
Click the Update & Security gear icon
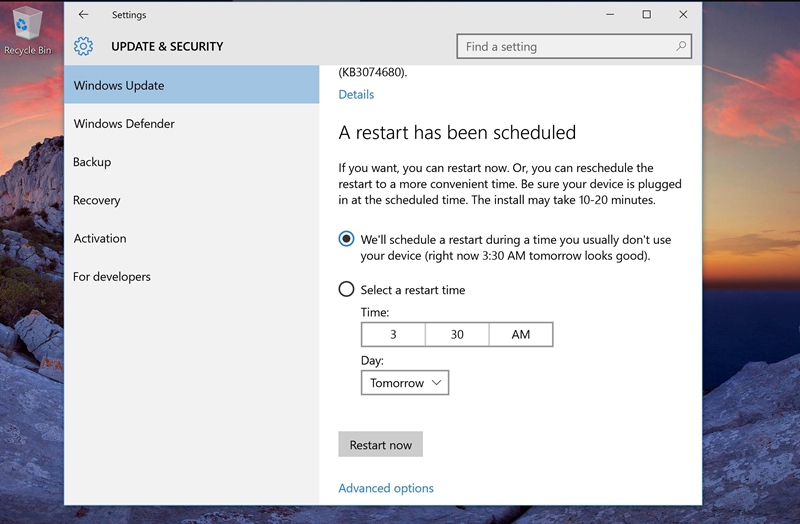(x=84, y=46)
